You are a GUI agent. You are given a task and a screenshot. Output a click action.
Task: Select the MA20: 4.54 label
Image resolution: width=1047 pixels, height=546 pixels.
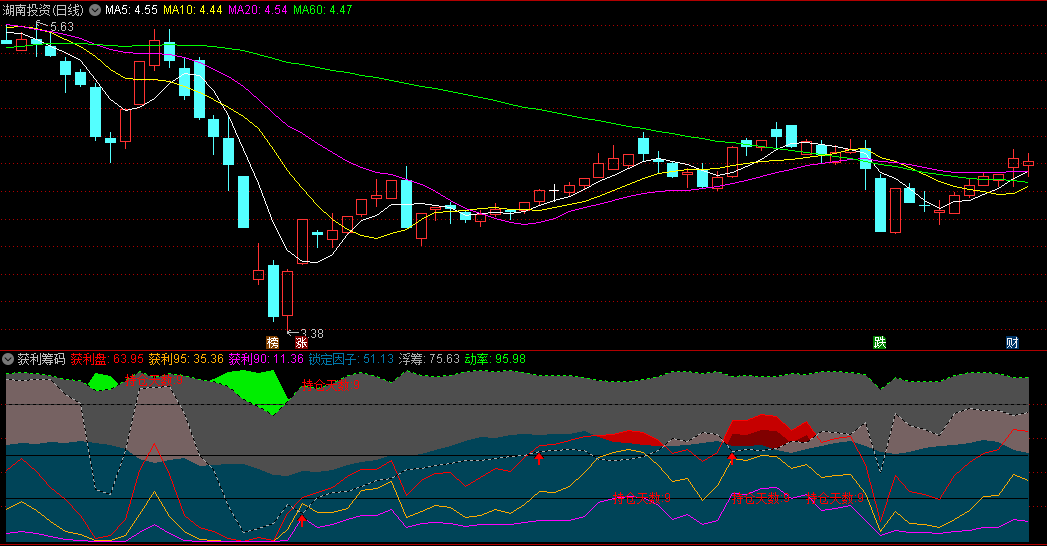pyautogui.click(x=258, y=10)
